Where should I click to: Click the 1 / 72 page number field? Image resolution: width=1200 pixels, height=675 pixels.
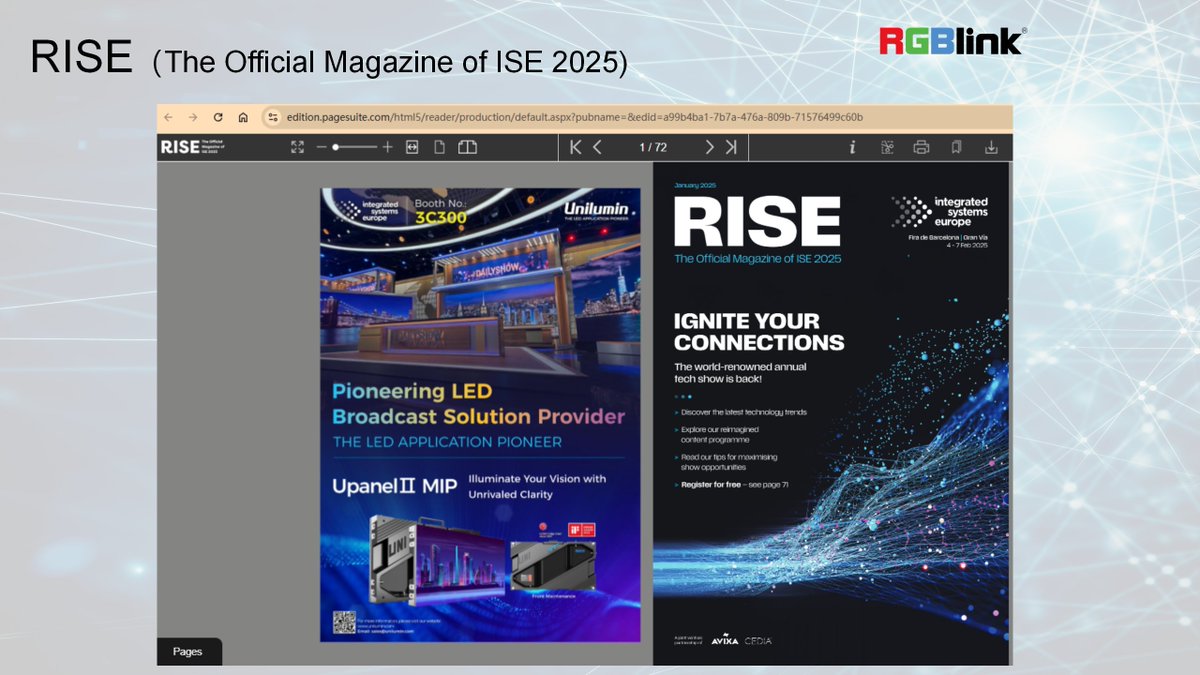pyautogui.click(x=654, y=147)
